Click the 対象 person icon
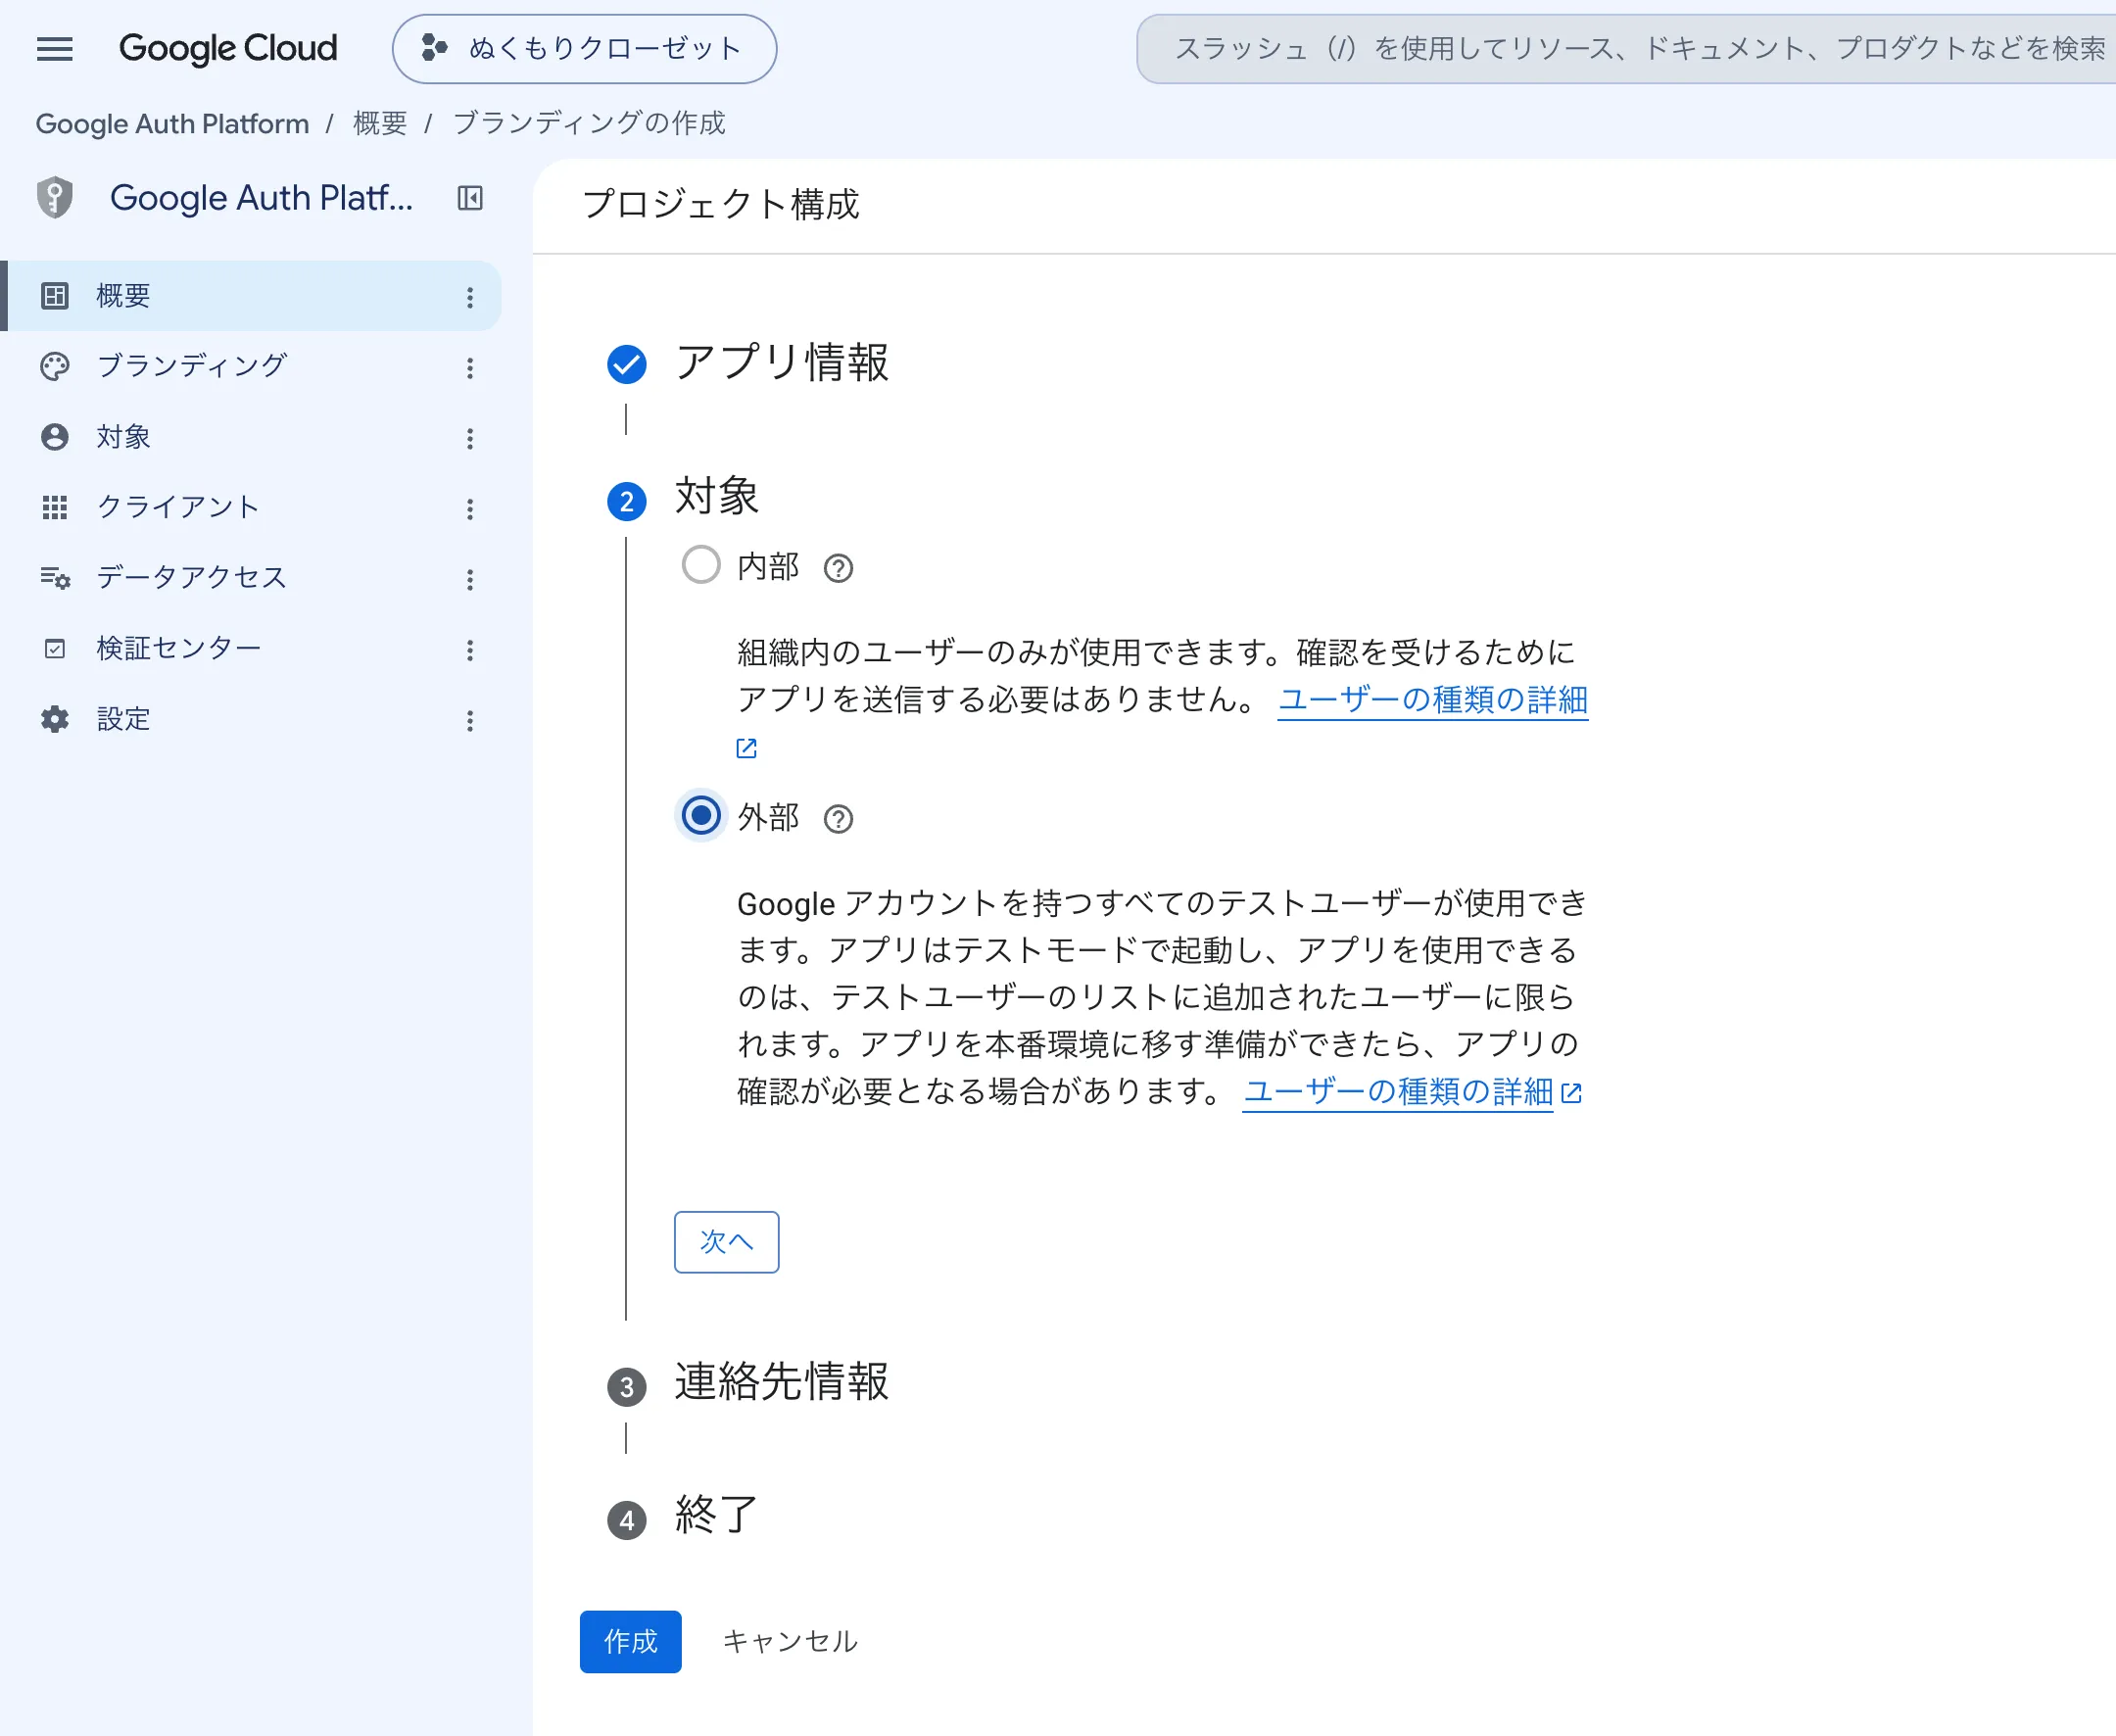Viewport: 2116px width, 1736px height. pyautogui.click(x=55, y=437)
